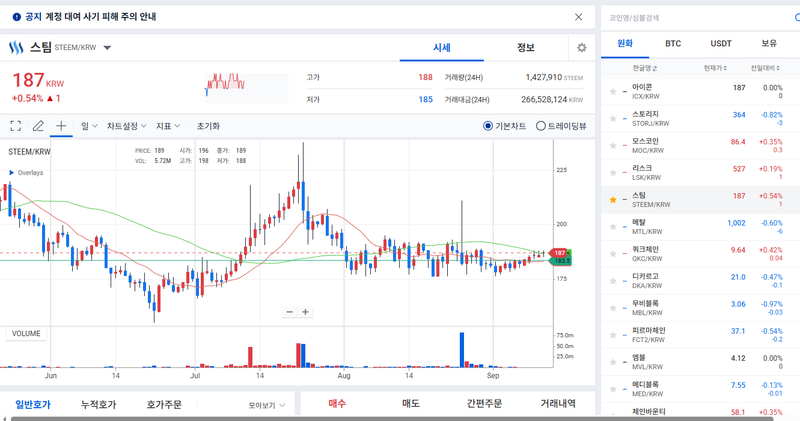Unfavorite the STEEM/KRW orange star

[613, 200]
